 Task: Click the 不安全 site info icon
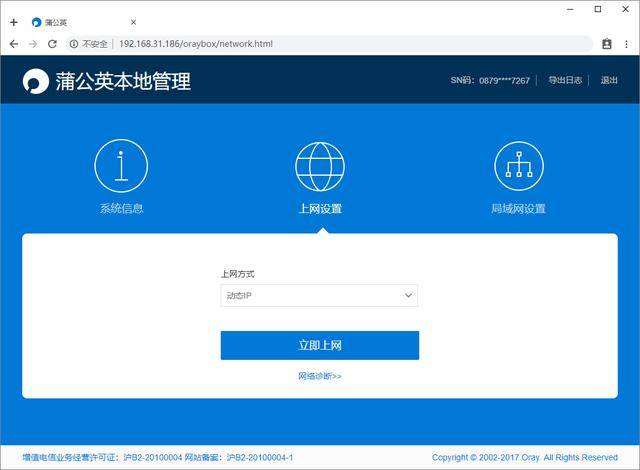coord(74,44)
